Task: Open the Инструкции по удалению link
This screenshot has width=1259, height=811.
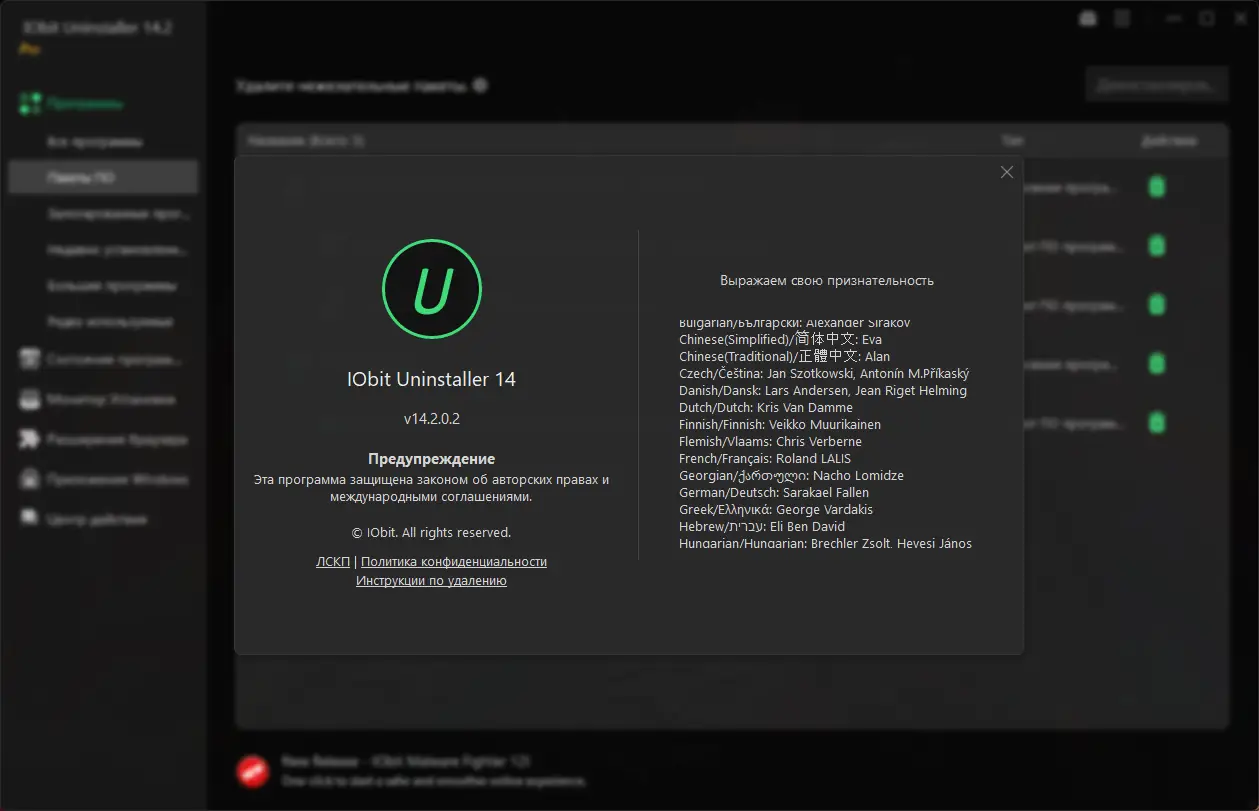Action: [x=431, y=581]
